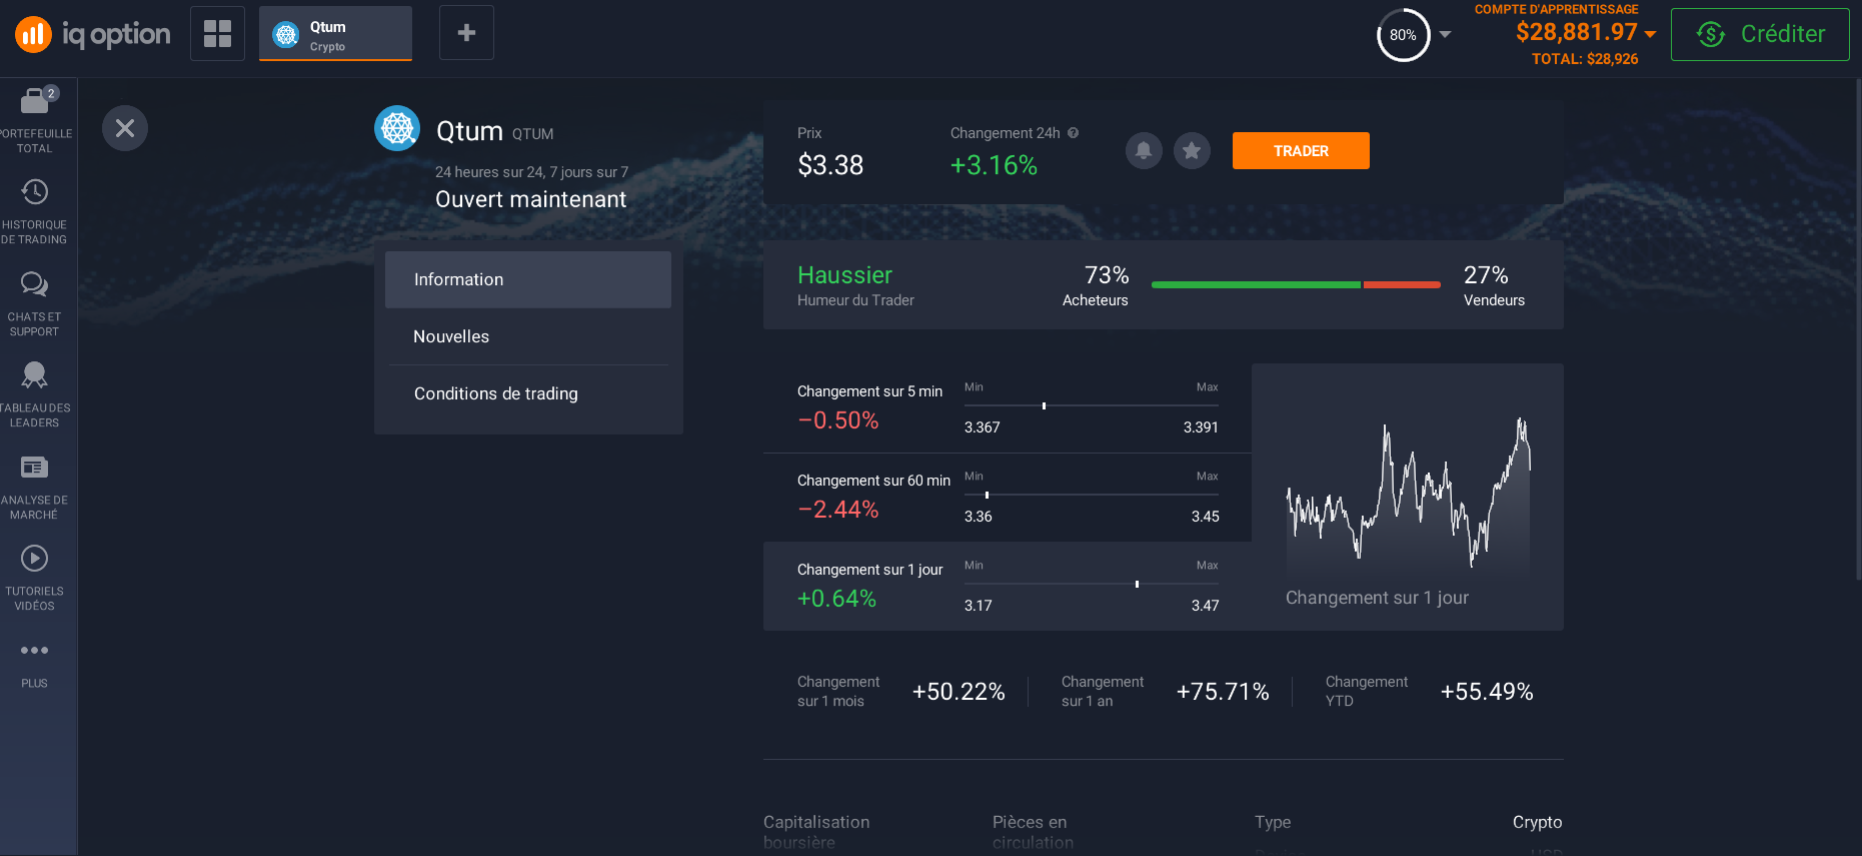1862x856 pixels.
Task: Select Conditions de trading menu item
Action: (528, 394)
